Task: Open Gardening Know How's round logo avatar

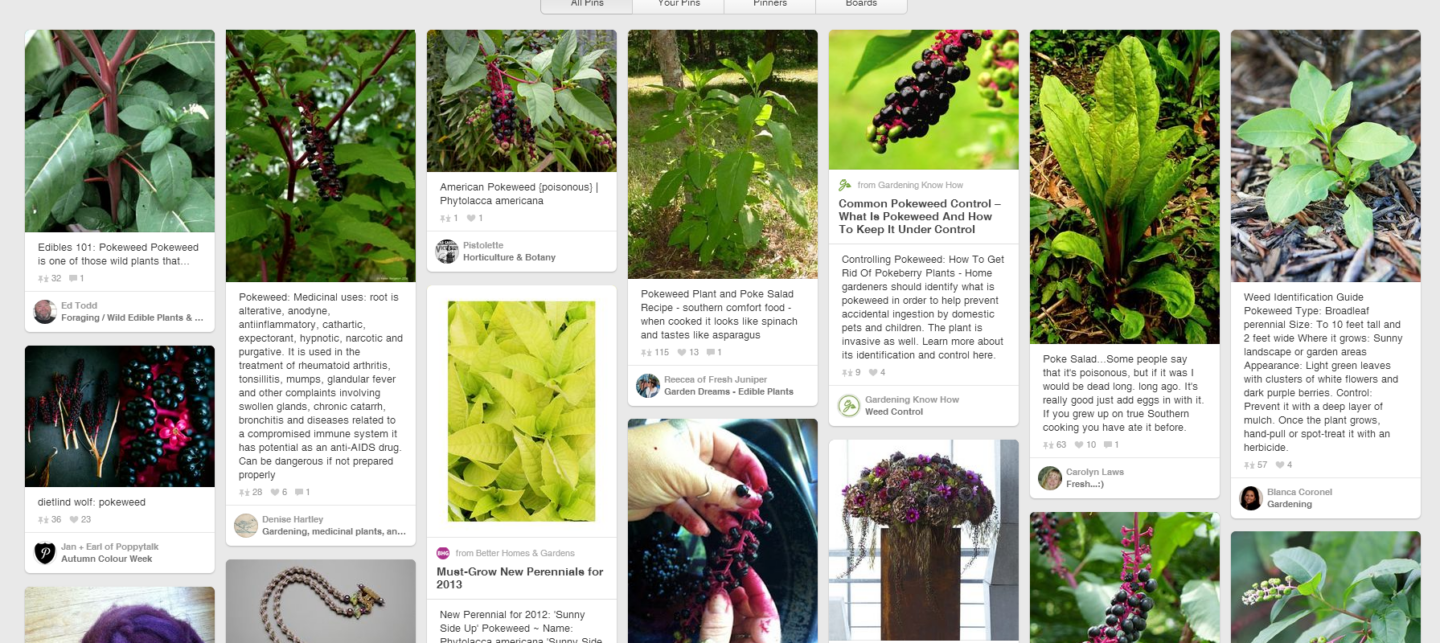Action: pos(849,405)
